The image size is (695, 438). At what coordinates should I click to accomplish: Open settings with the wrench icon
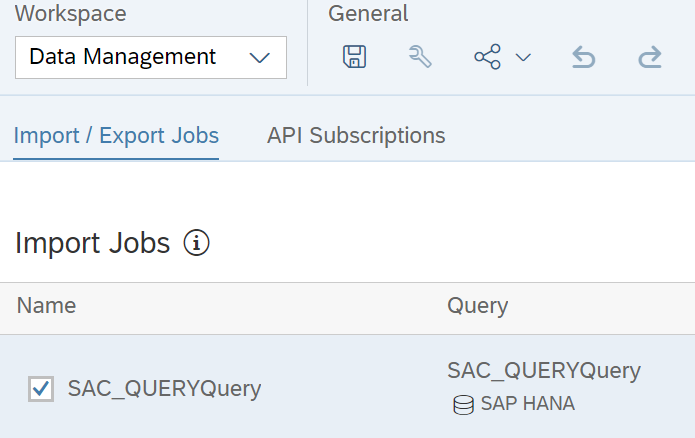click(x=420, y=57)
